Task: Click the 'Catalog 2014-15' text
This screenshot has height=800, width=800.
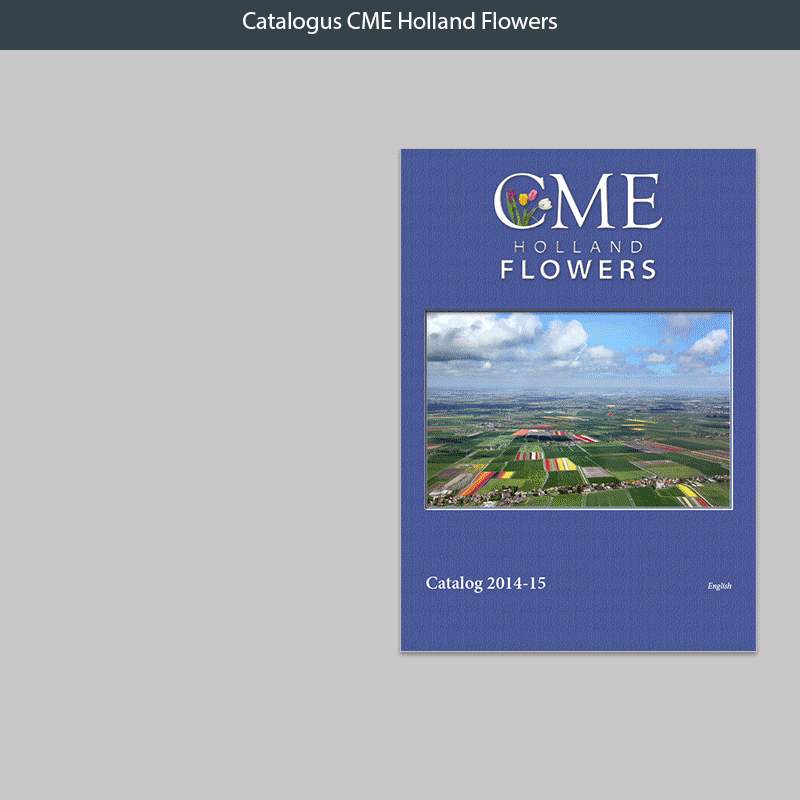Action: [485, 583]
